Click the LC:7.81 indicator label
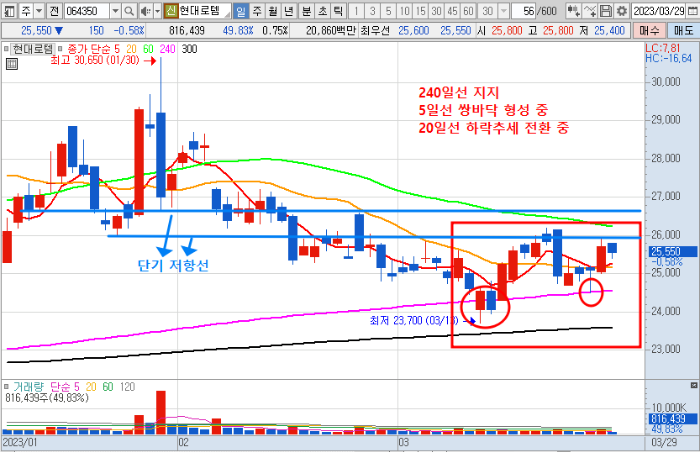700x452 pixels. (x=663, y=48)
